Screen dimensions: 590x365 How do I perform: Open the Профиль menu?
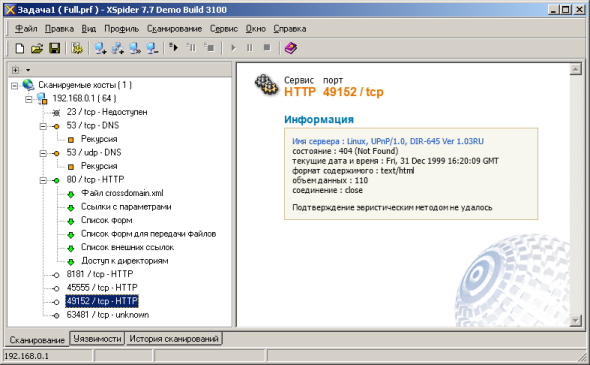122,29
